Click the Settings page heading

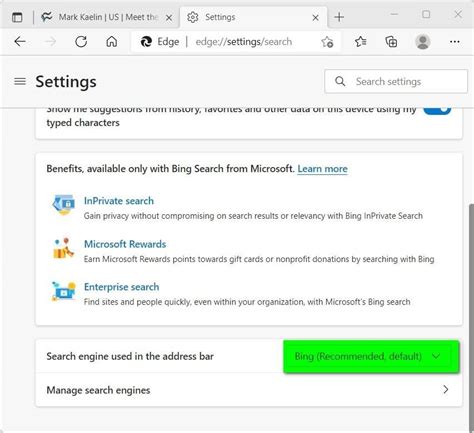point(66,82)
